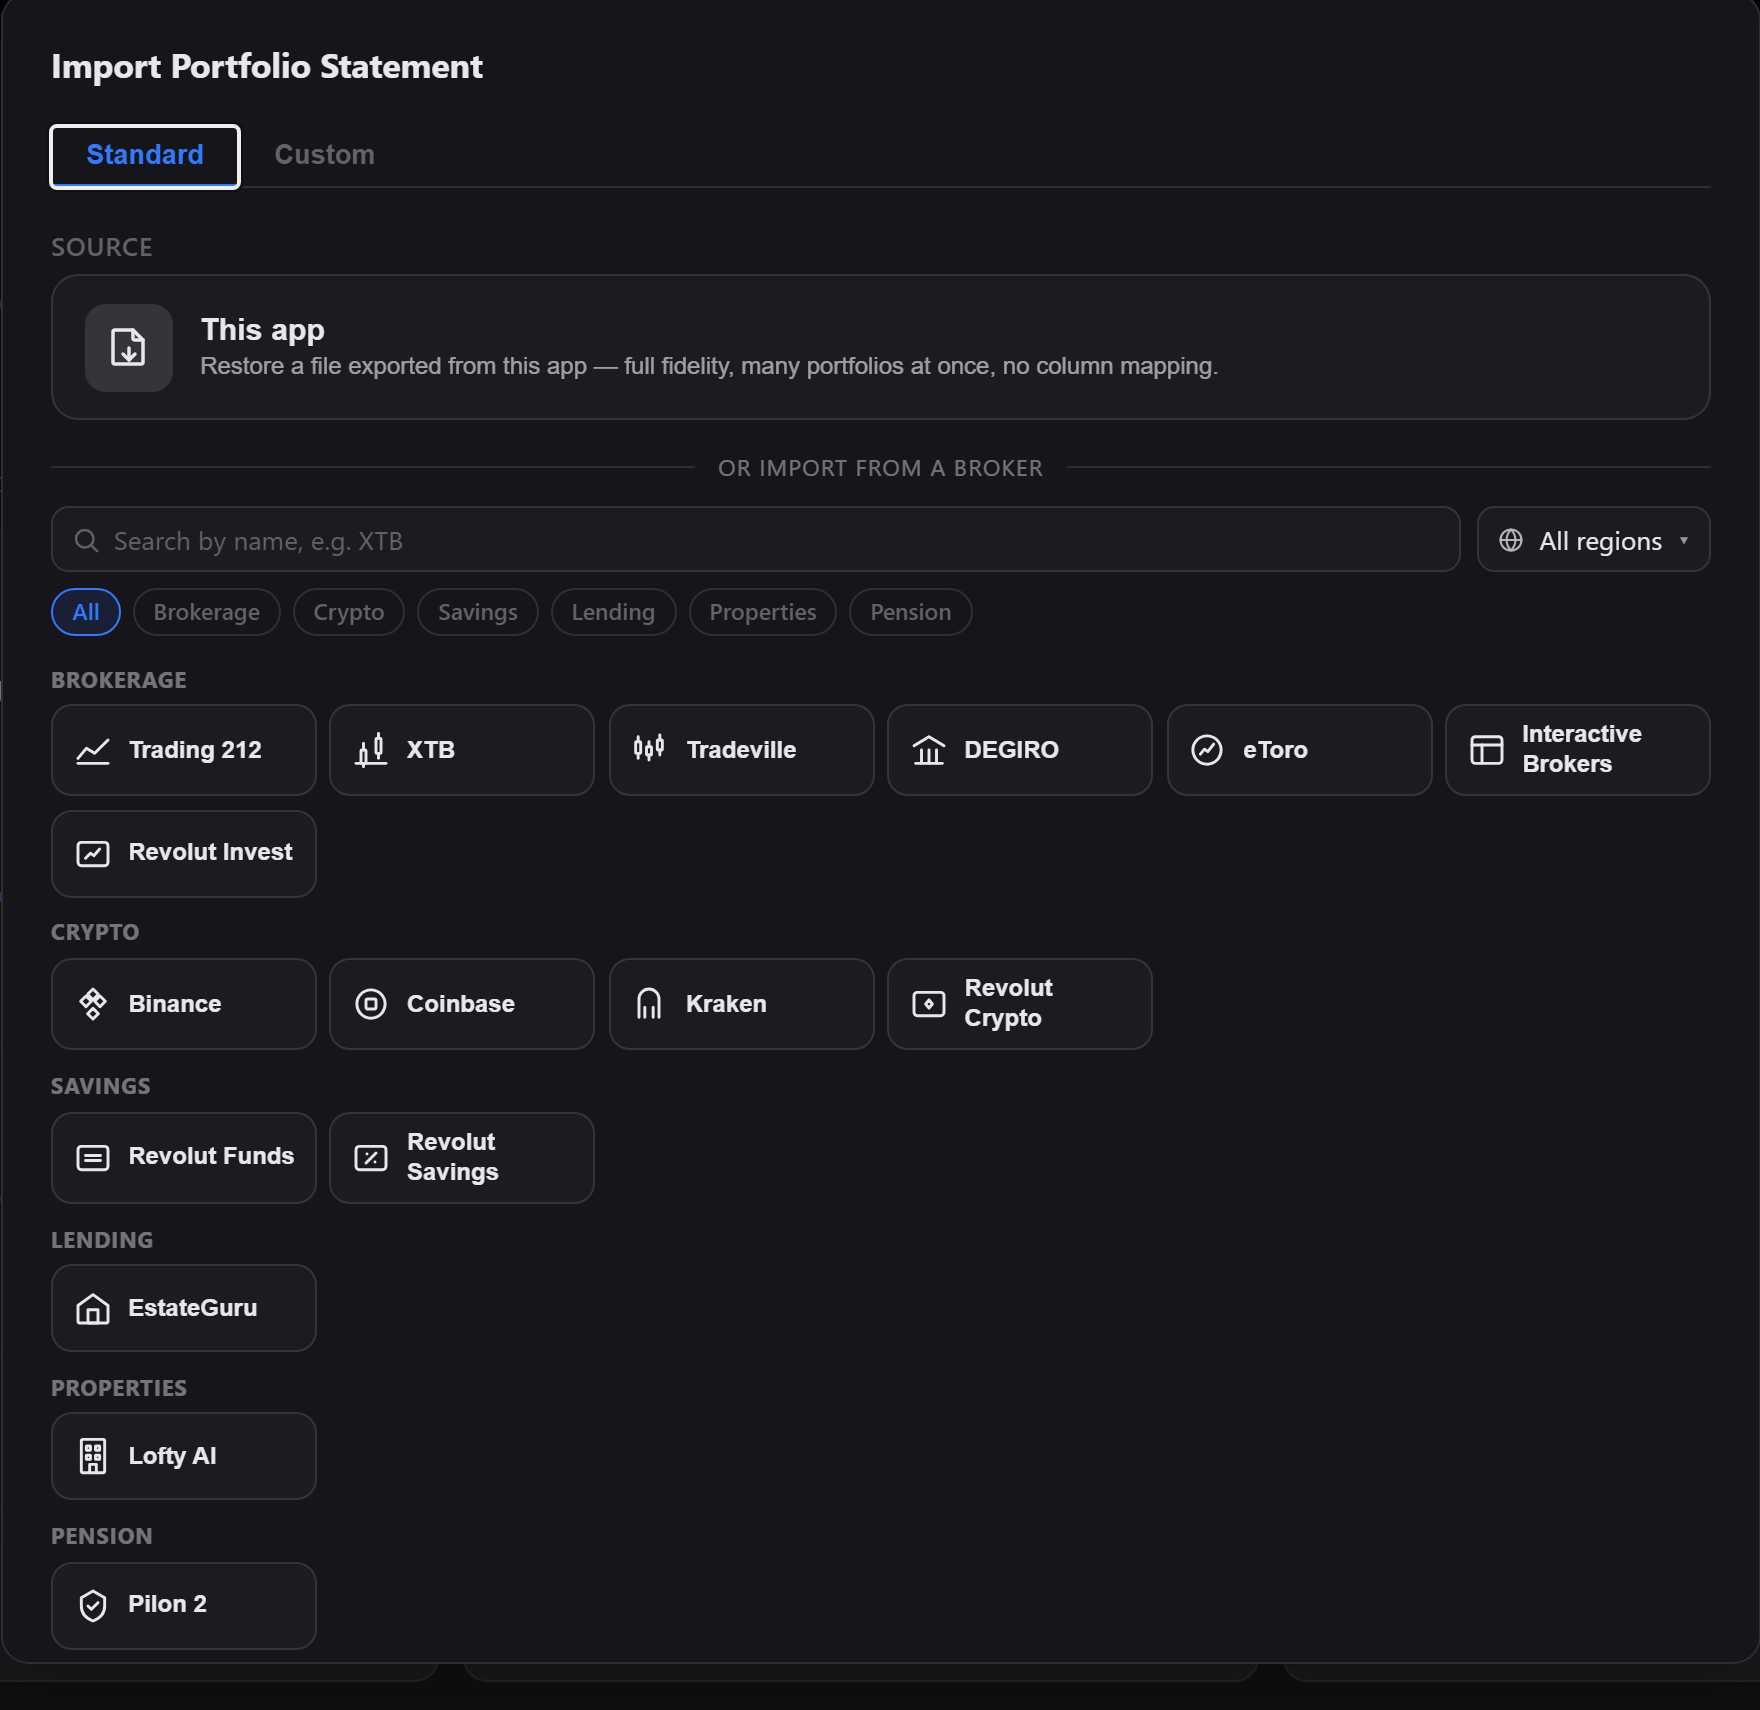Click the BROKERAGE section heading
The image size is (1760, 1710).
tap(119, 680)
